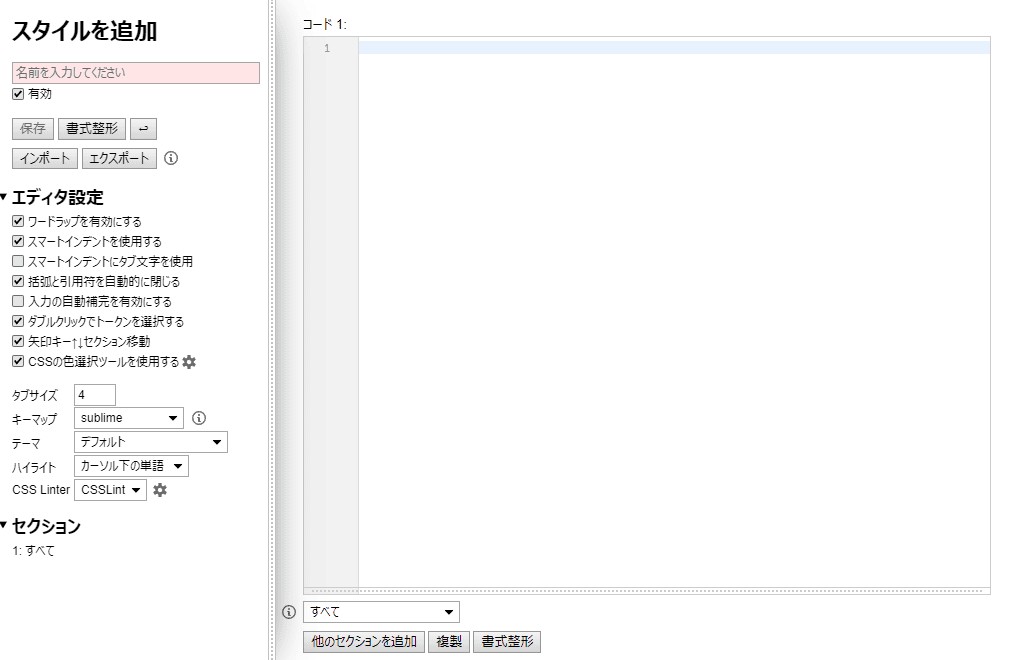Jump to section 1: すべて in the list
This screenshot has height=660, width=1011.
(x=34, y=551)
